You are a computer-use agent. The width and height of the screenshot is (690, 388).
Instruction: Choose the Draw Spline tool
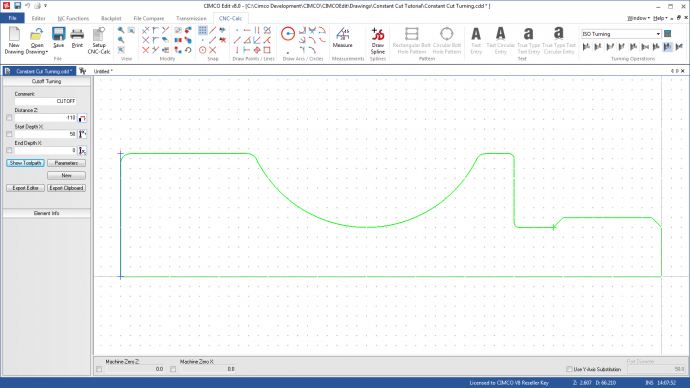pos(378,40)
